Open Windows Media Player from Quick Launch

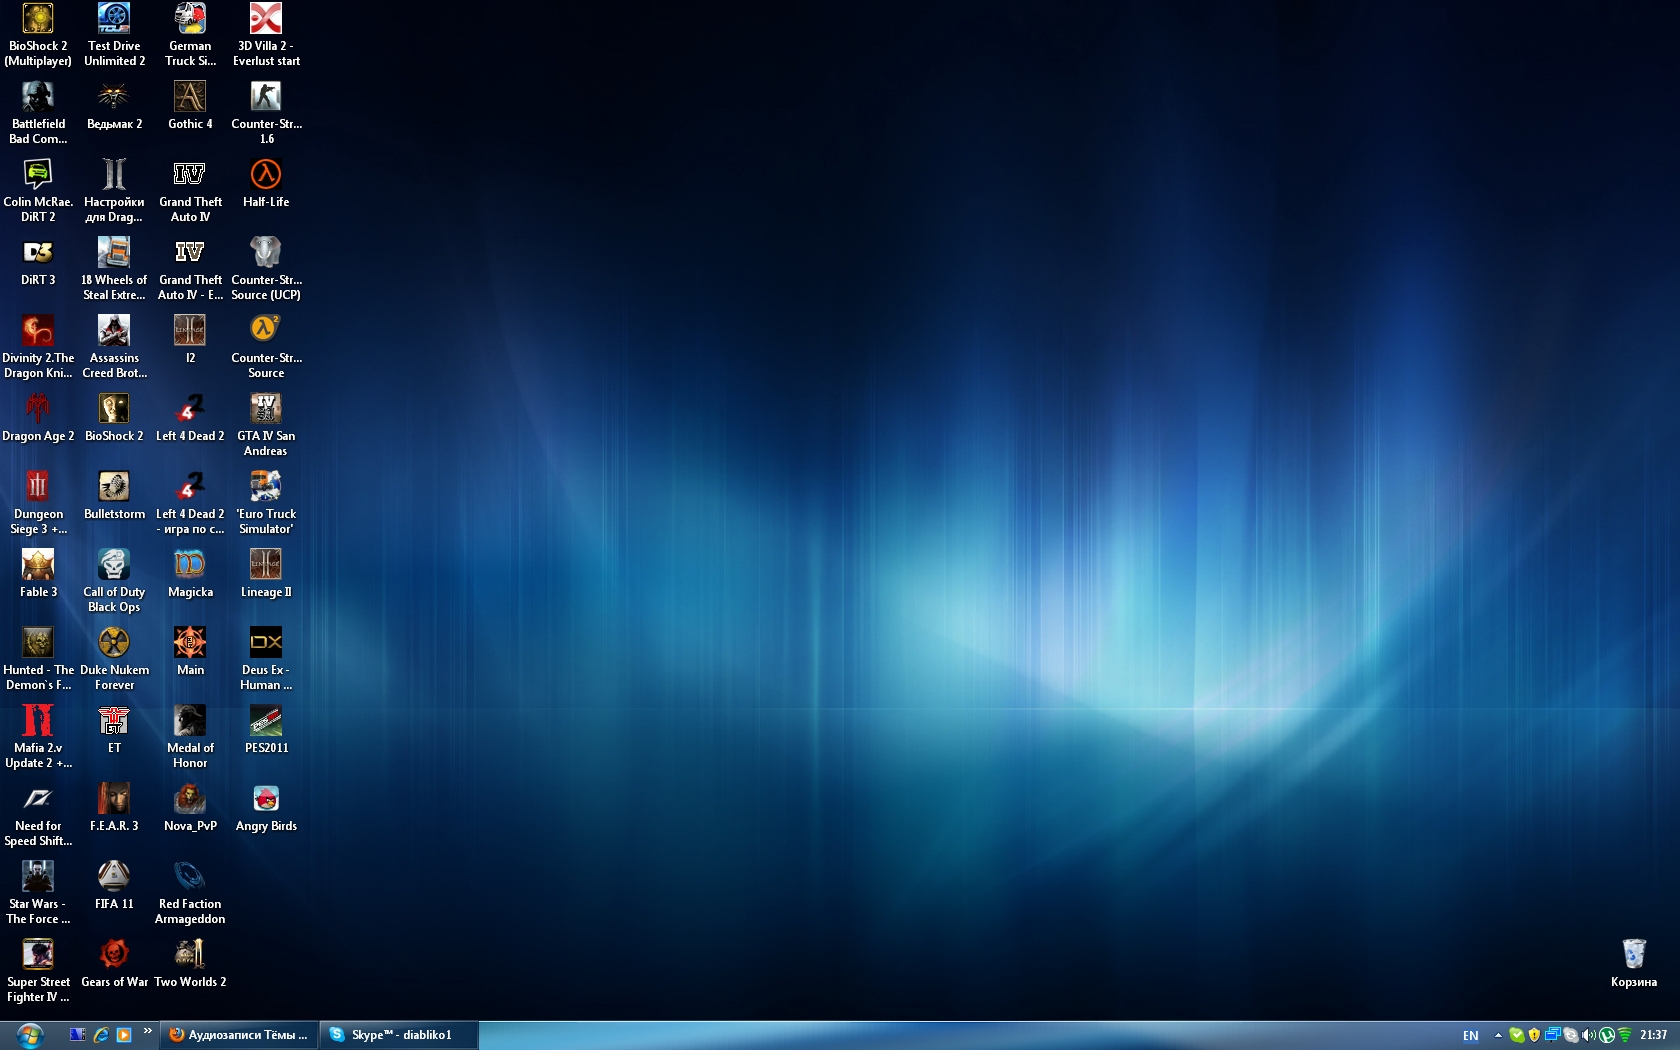click(124, 1035)
